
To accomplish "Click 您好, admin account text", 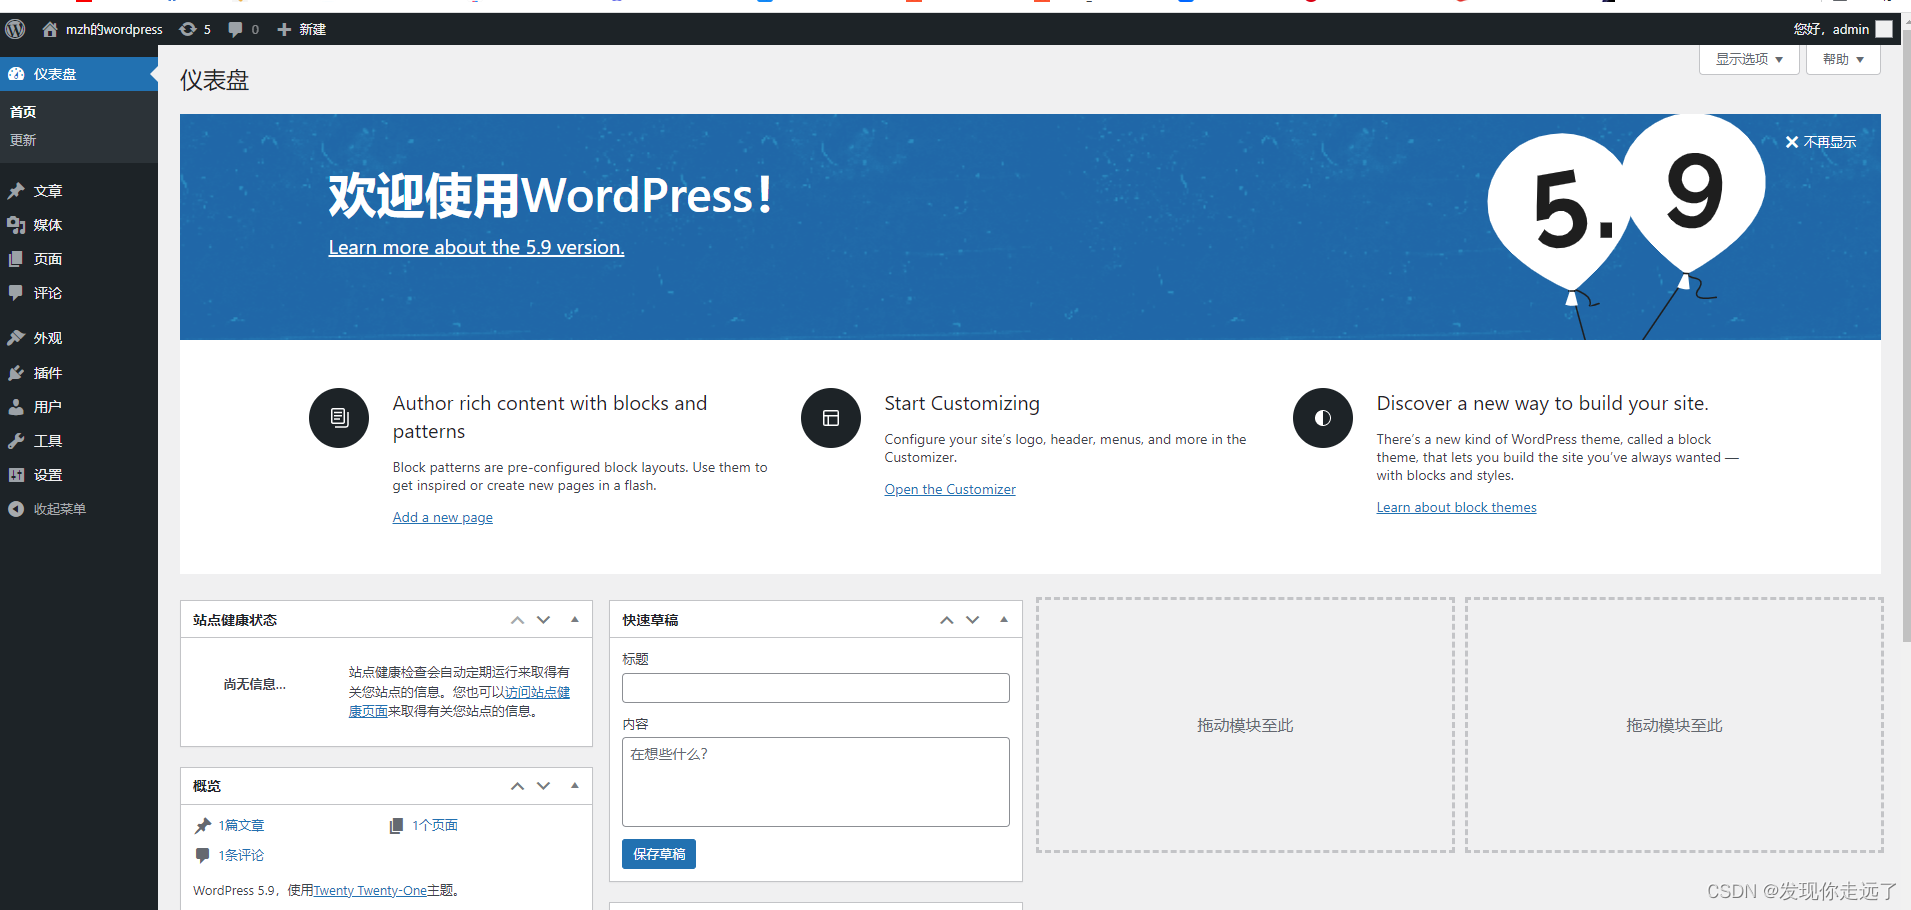I will [x=1831, y=29].
